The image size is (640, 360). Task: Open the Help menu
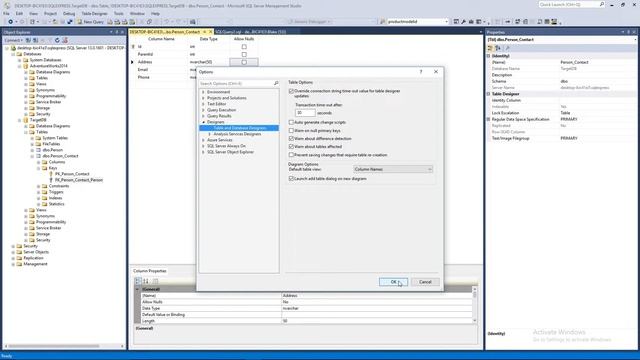point(156,13)
